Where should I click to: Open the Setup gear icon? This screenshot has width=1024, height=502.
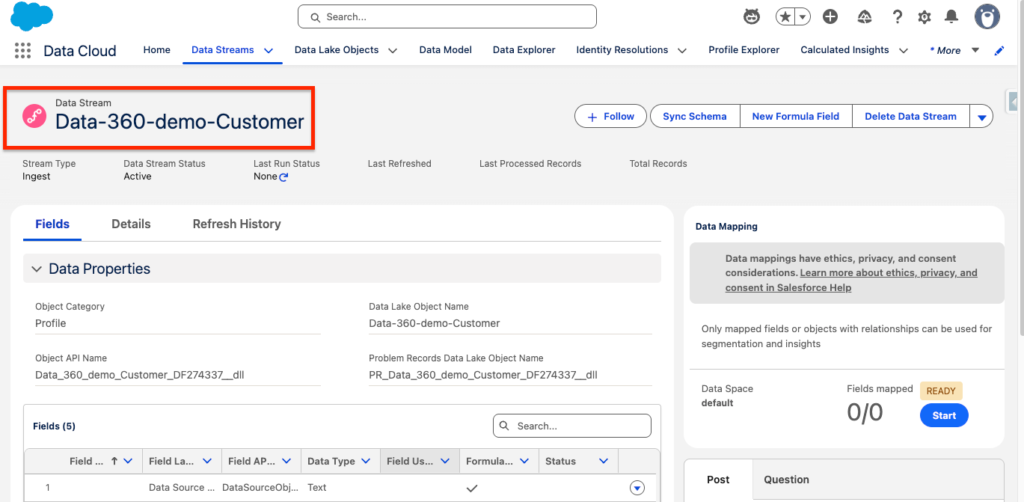click(924, 17)
